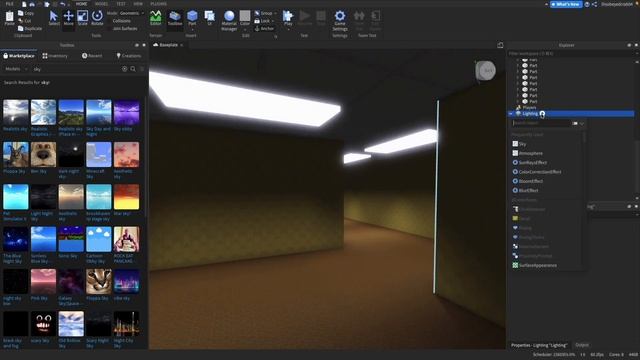Viewport: 640px width, 360px height.
Task: Click the view selector cube in viewport
Action: point(485,71)
